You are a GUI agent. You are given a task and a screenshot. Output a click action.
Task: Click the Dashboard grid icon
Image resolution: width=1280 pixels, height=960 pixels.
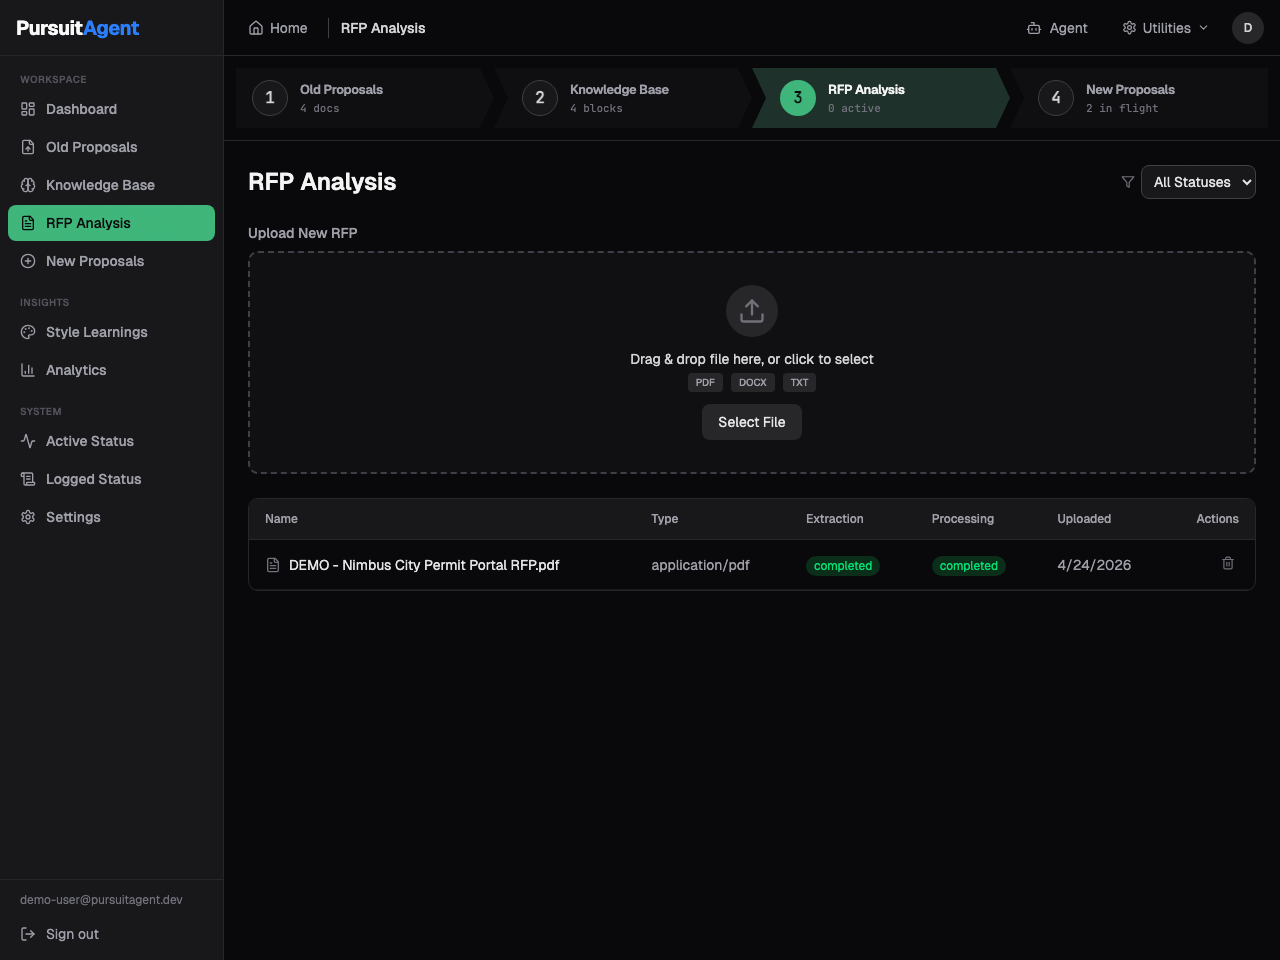pyautogui.click(x=28, y=109)
